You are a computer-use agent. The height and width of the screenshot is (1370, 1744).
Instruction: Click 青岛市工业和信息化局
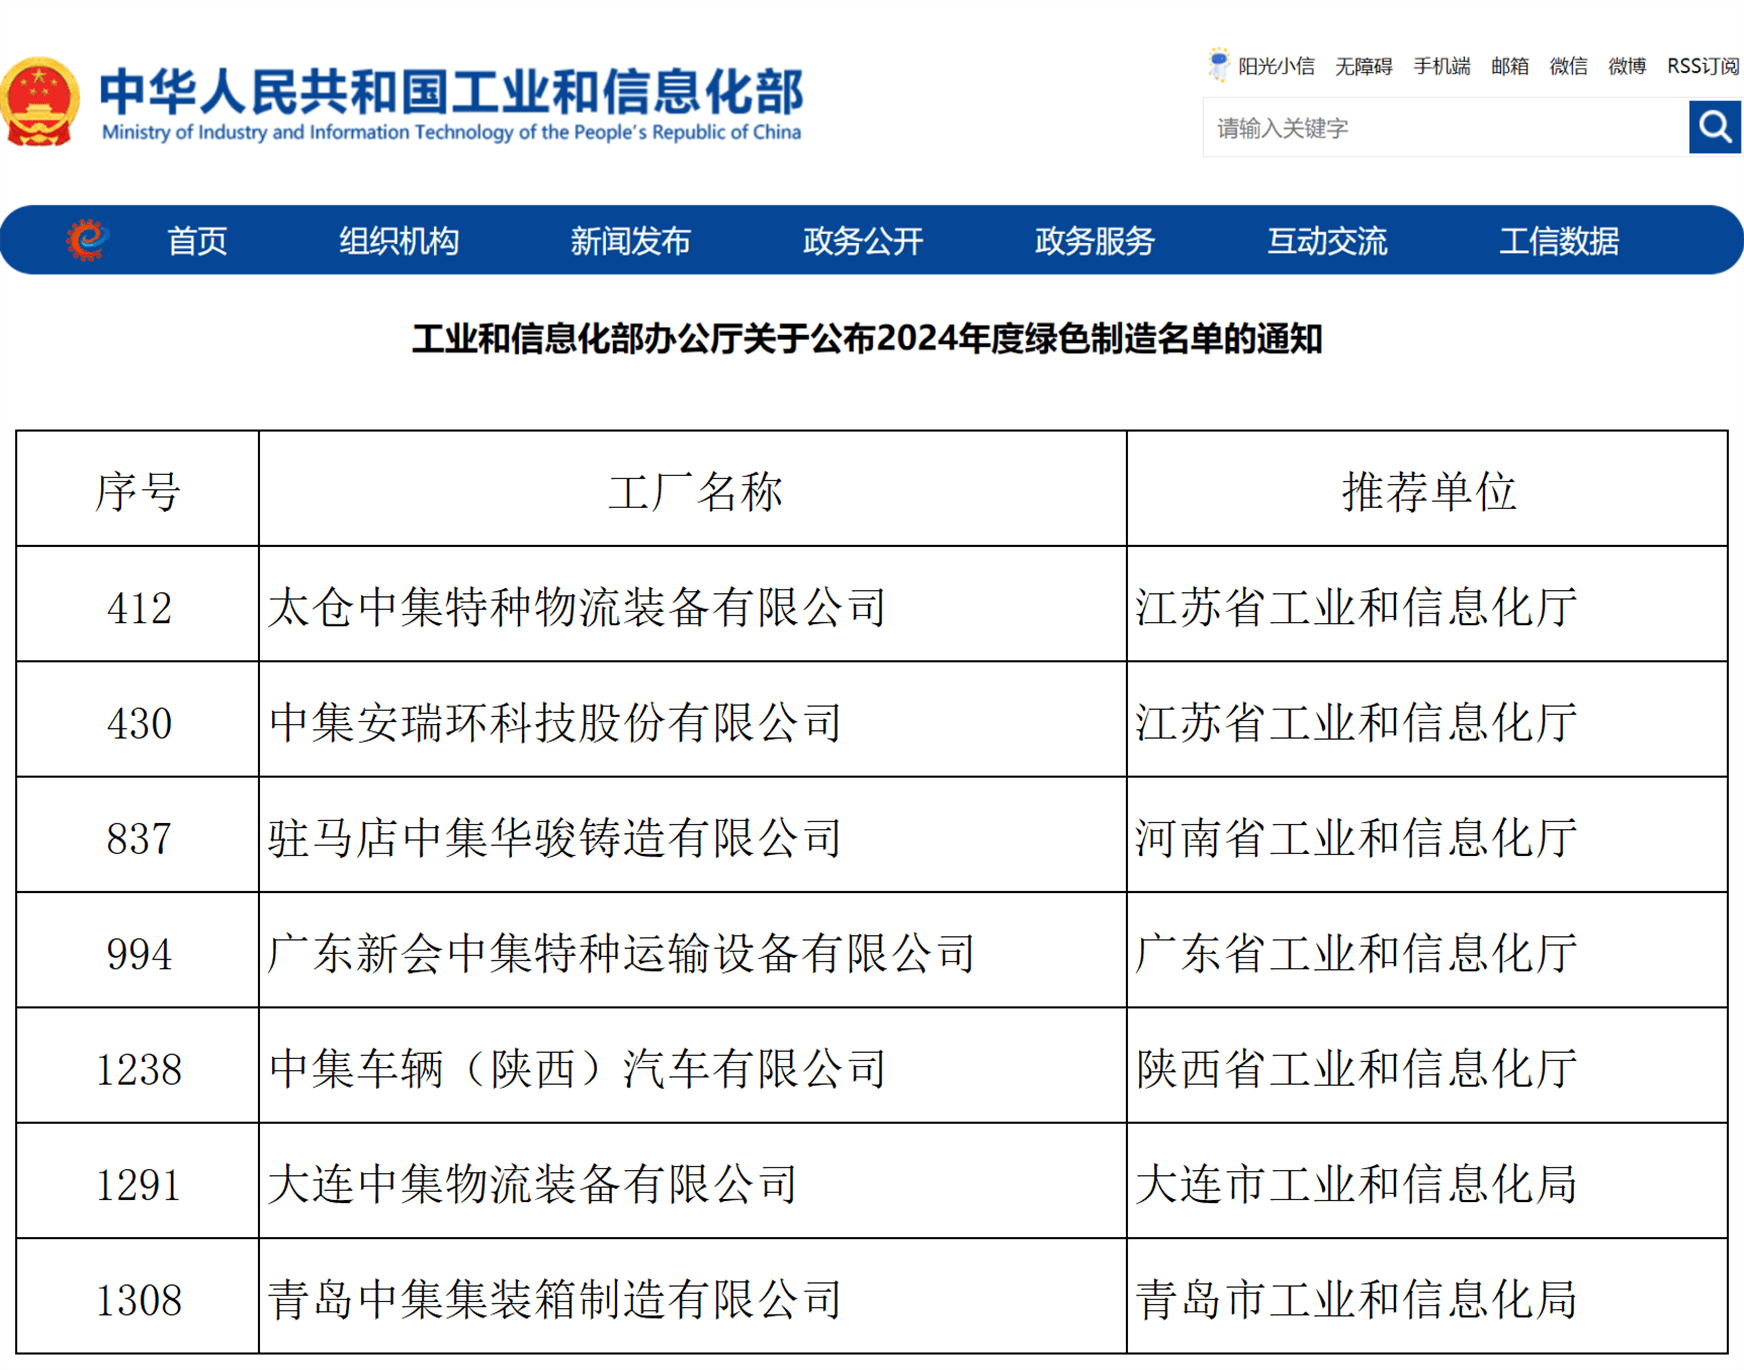(1356, 1300)
